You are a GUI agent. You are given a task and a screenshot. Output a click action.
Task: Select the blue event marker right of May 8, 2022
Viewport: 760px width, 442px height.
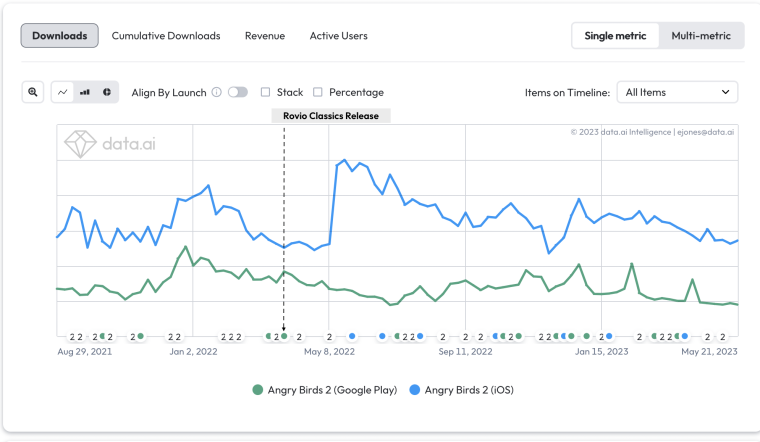[352, 336]
